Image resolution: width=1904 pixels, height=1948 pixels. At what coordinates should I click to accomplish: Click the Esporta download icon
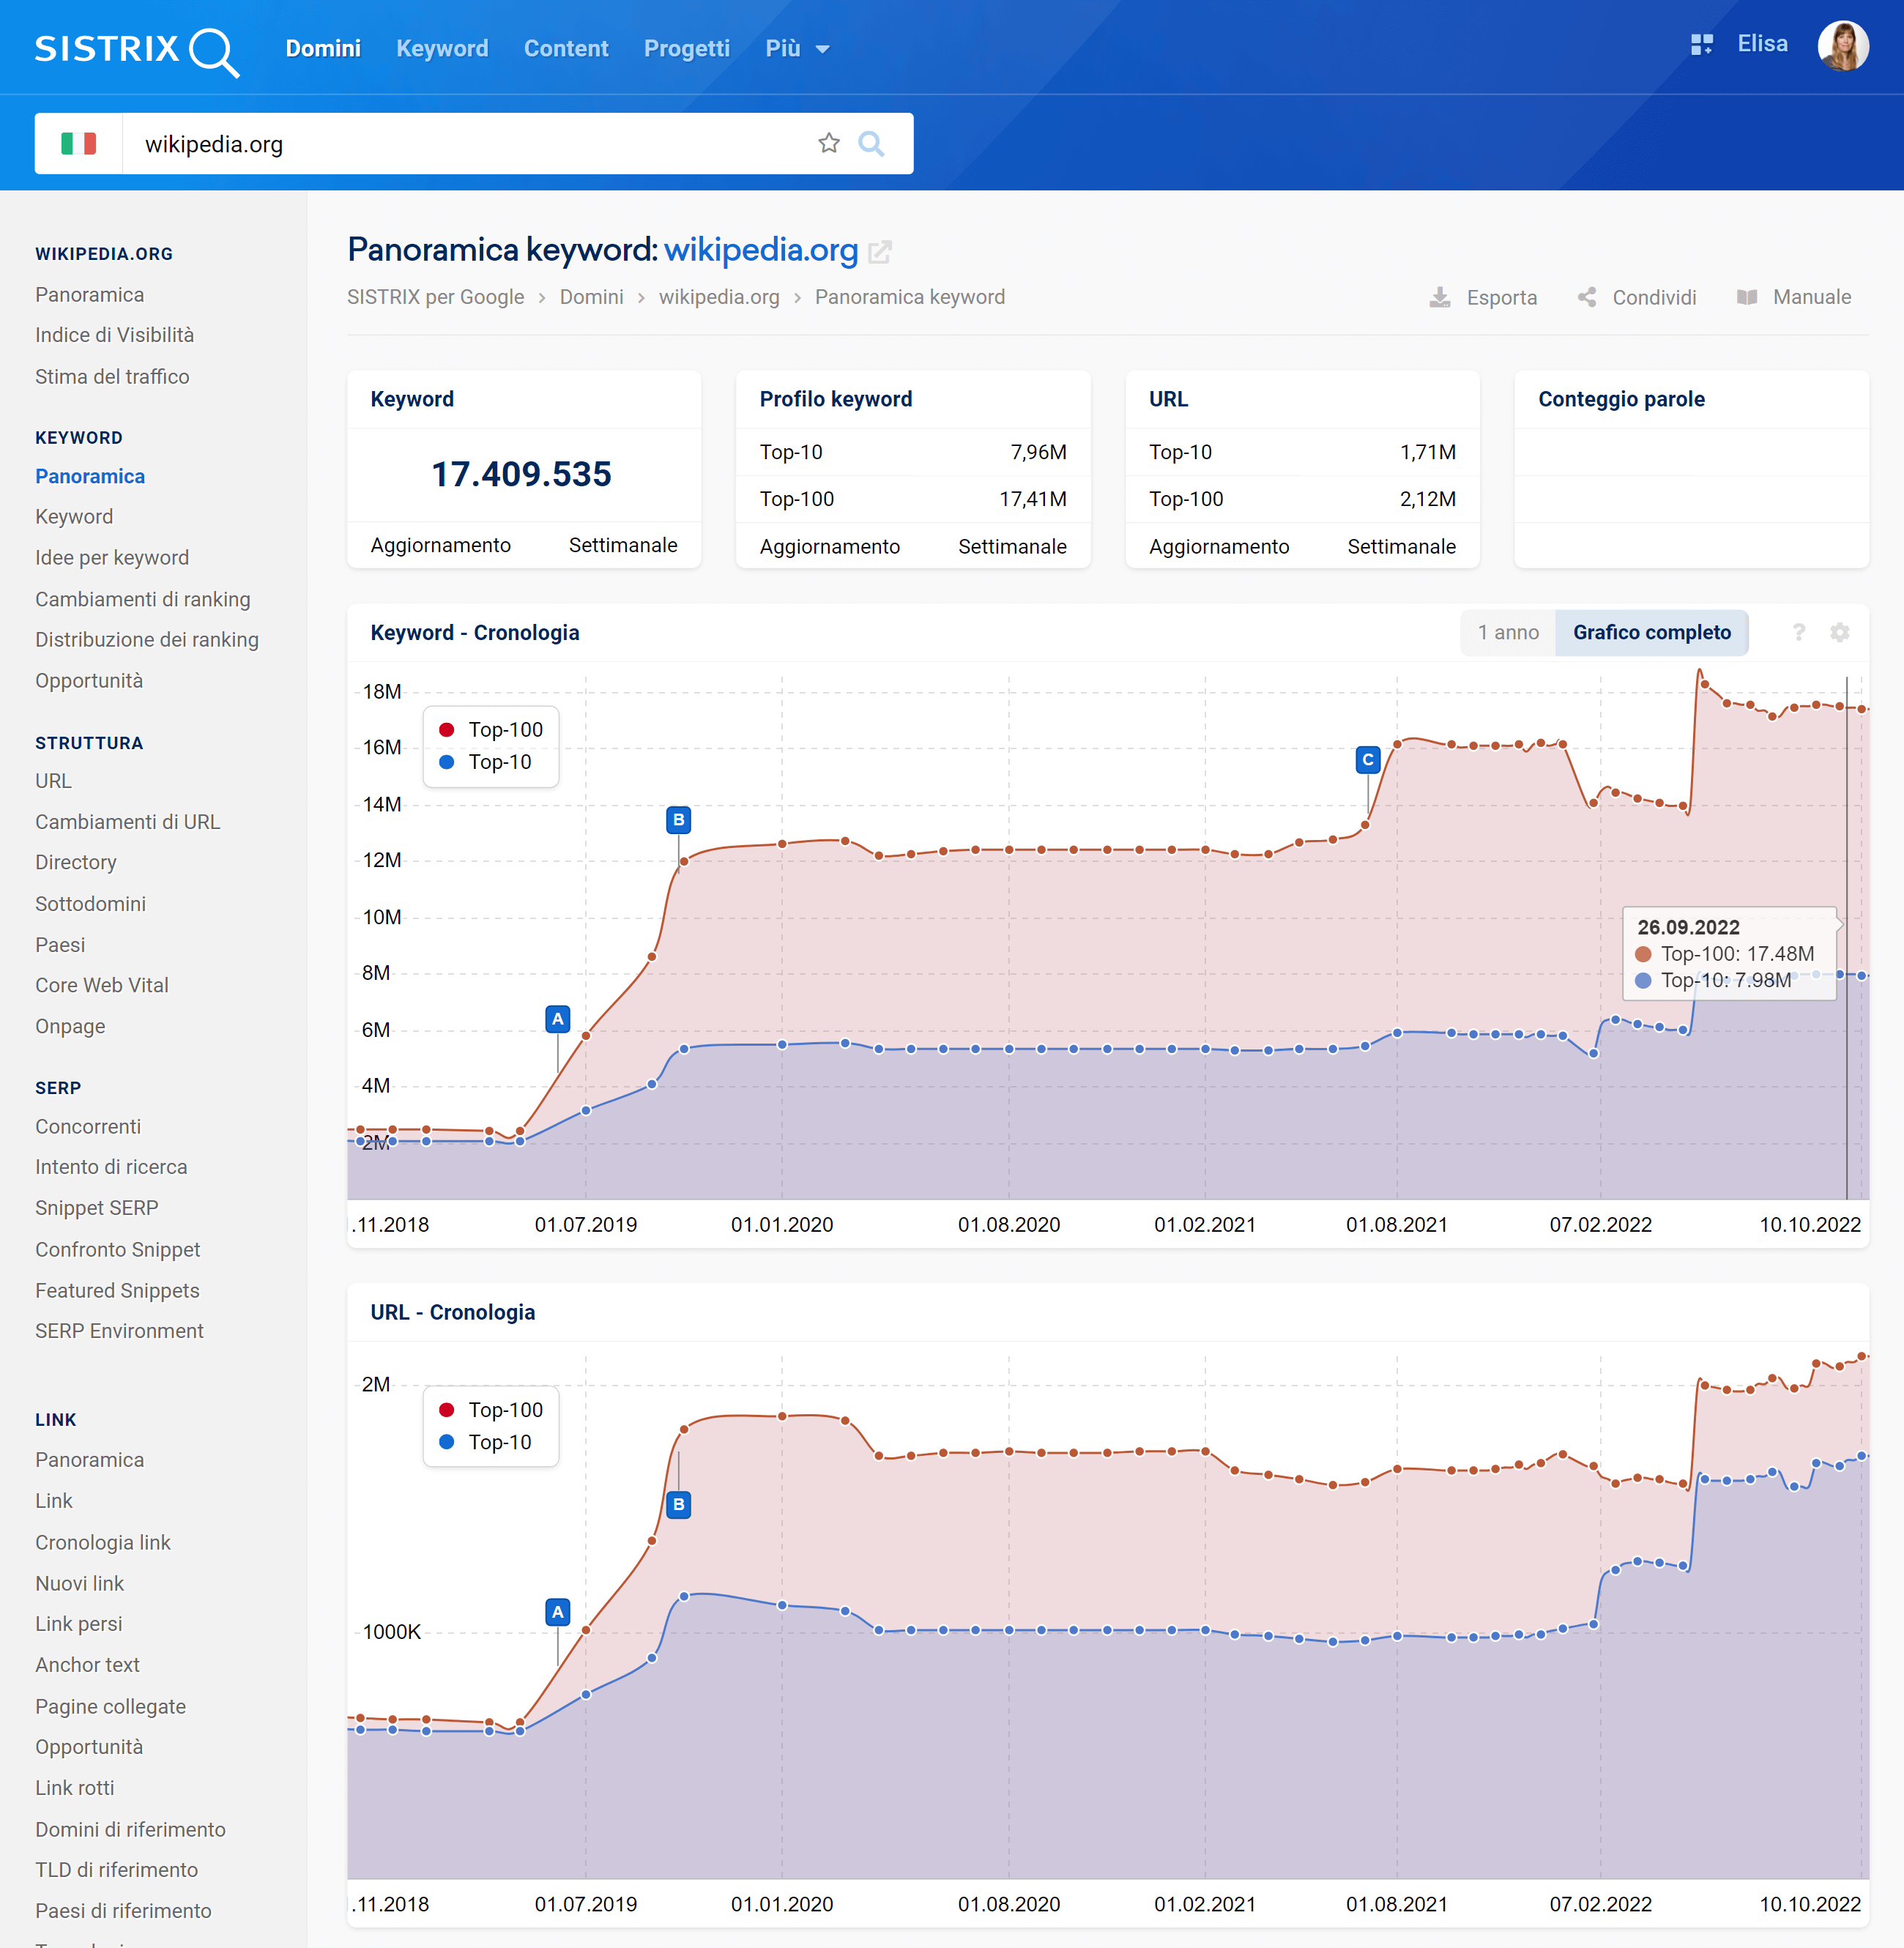(x=1439, y=298)
